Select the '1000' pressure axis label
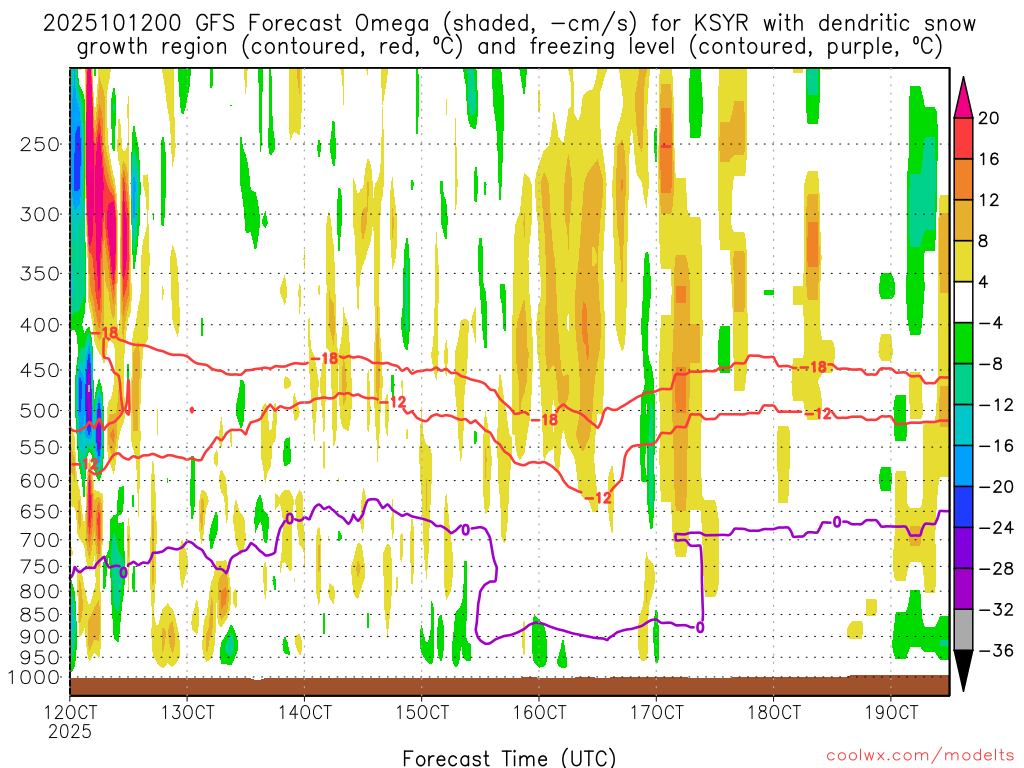Viewport: 1024px width, 768px height. click(x=35, y=677)
